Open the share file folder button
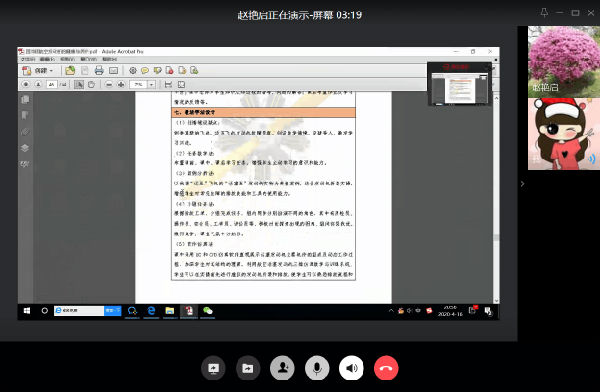Screen dimensions: 600x392 tap(248, 368)
